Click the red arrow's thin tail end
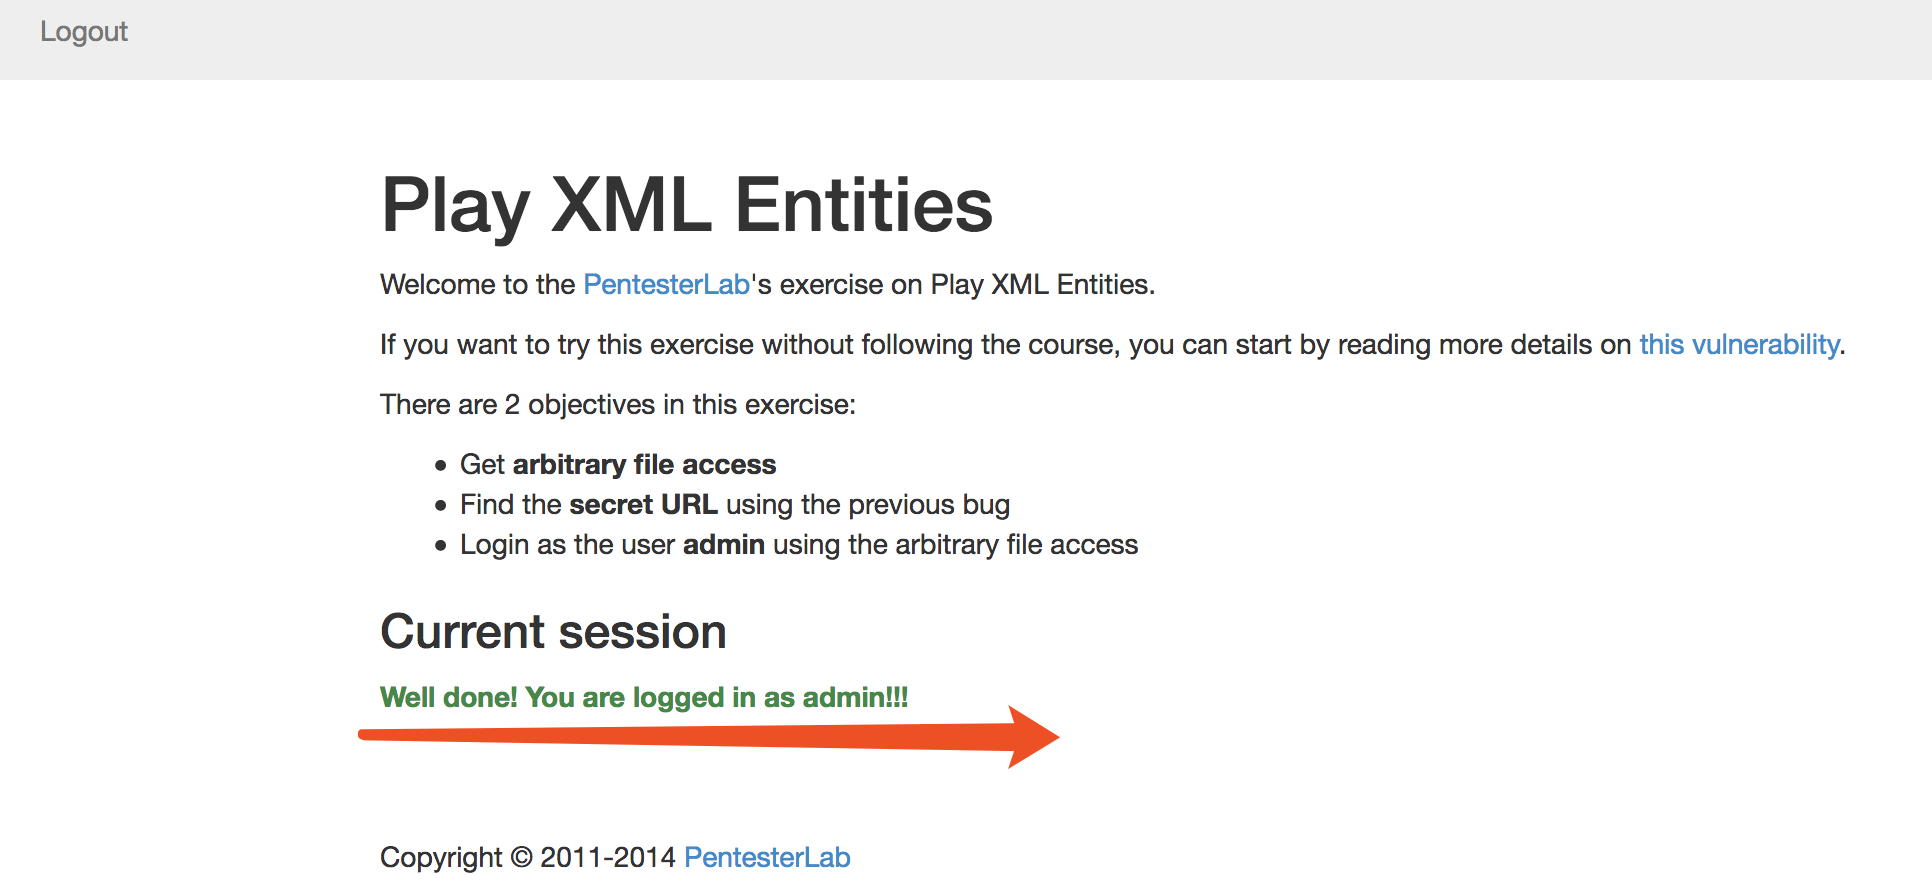Screen dimensions: 1932x896 (368, 735)
